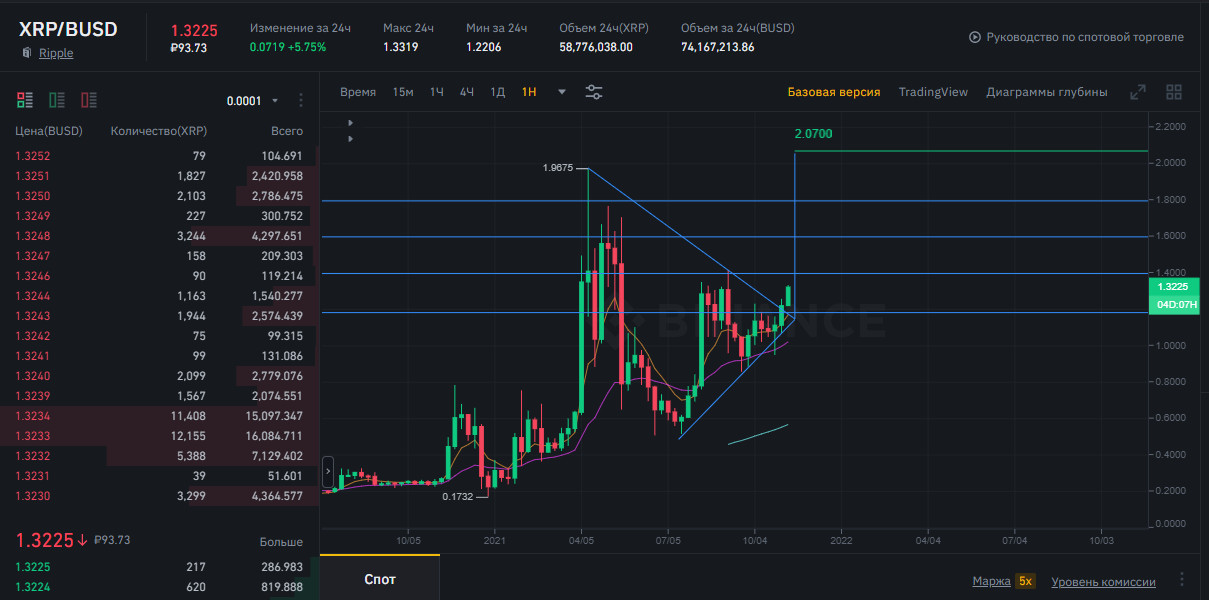Click Больше to view more trades
The width and height of the screenshot is (1209, 600).
click(x=281, y=542)
